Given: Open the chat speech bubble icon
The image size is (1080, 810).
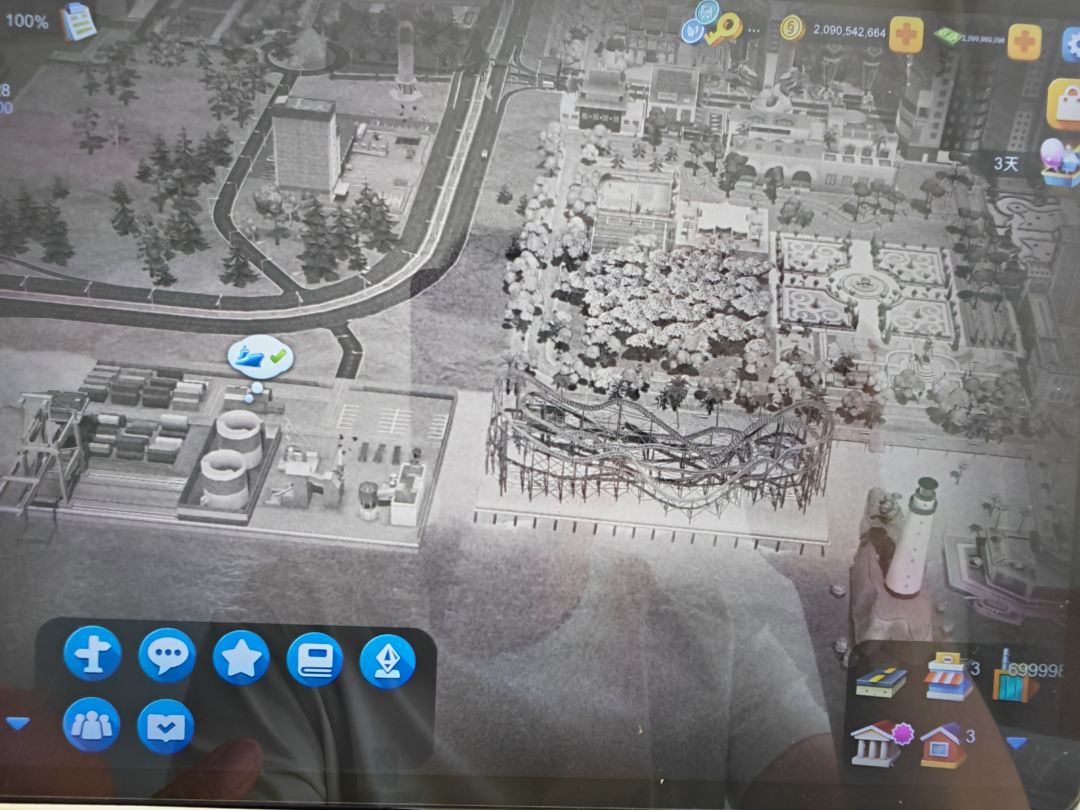Looking at the screenshot, I should coord(167,655).
